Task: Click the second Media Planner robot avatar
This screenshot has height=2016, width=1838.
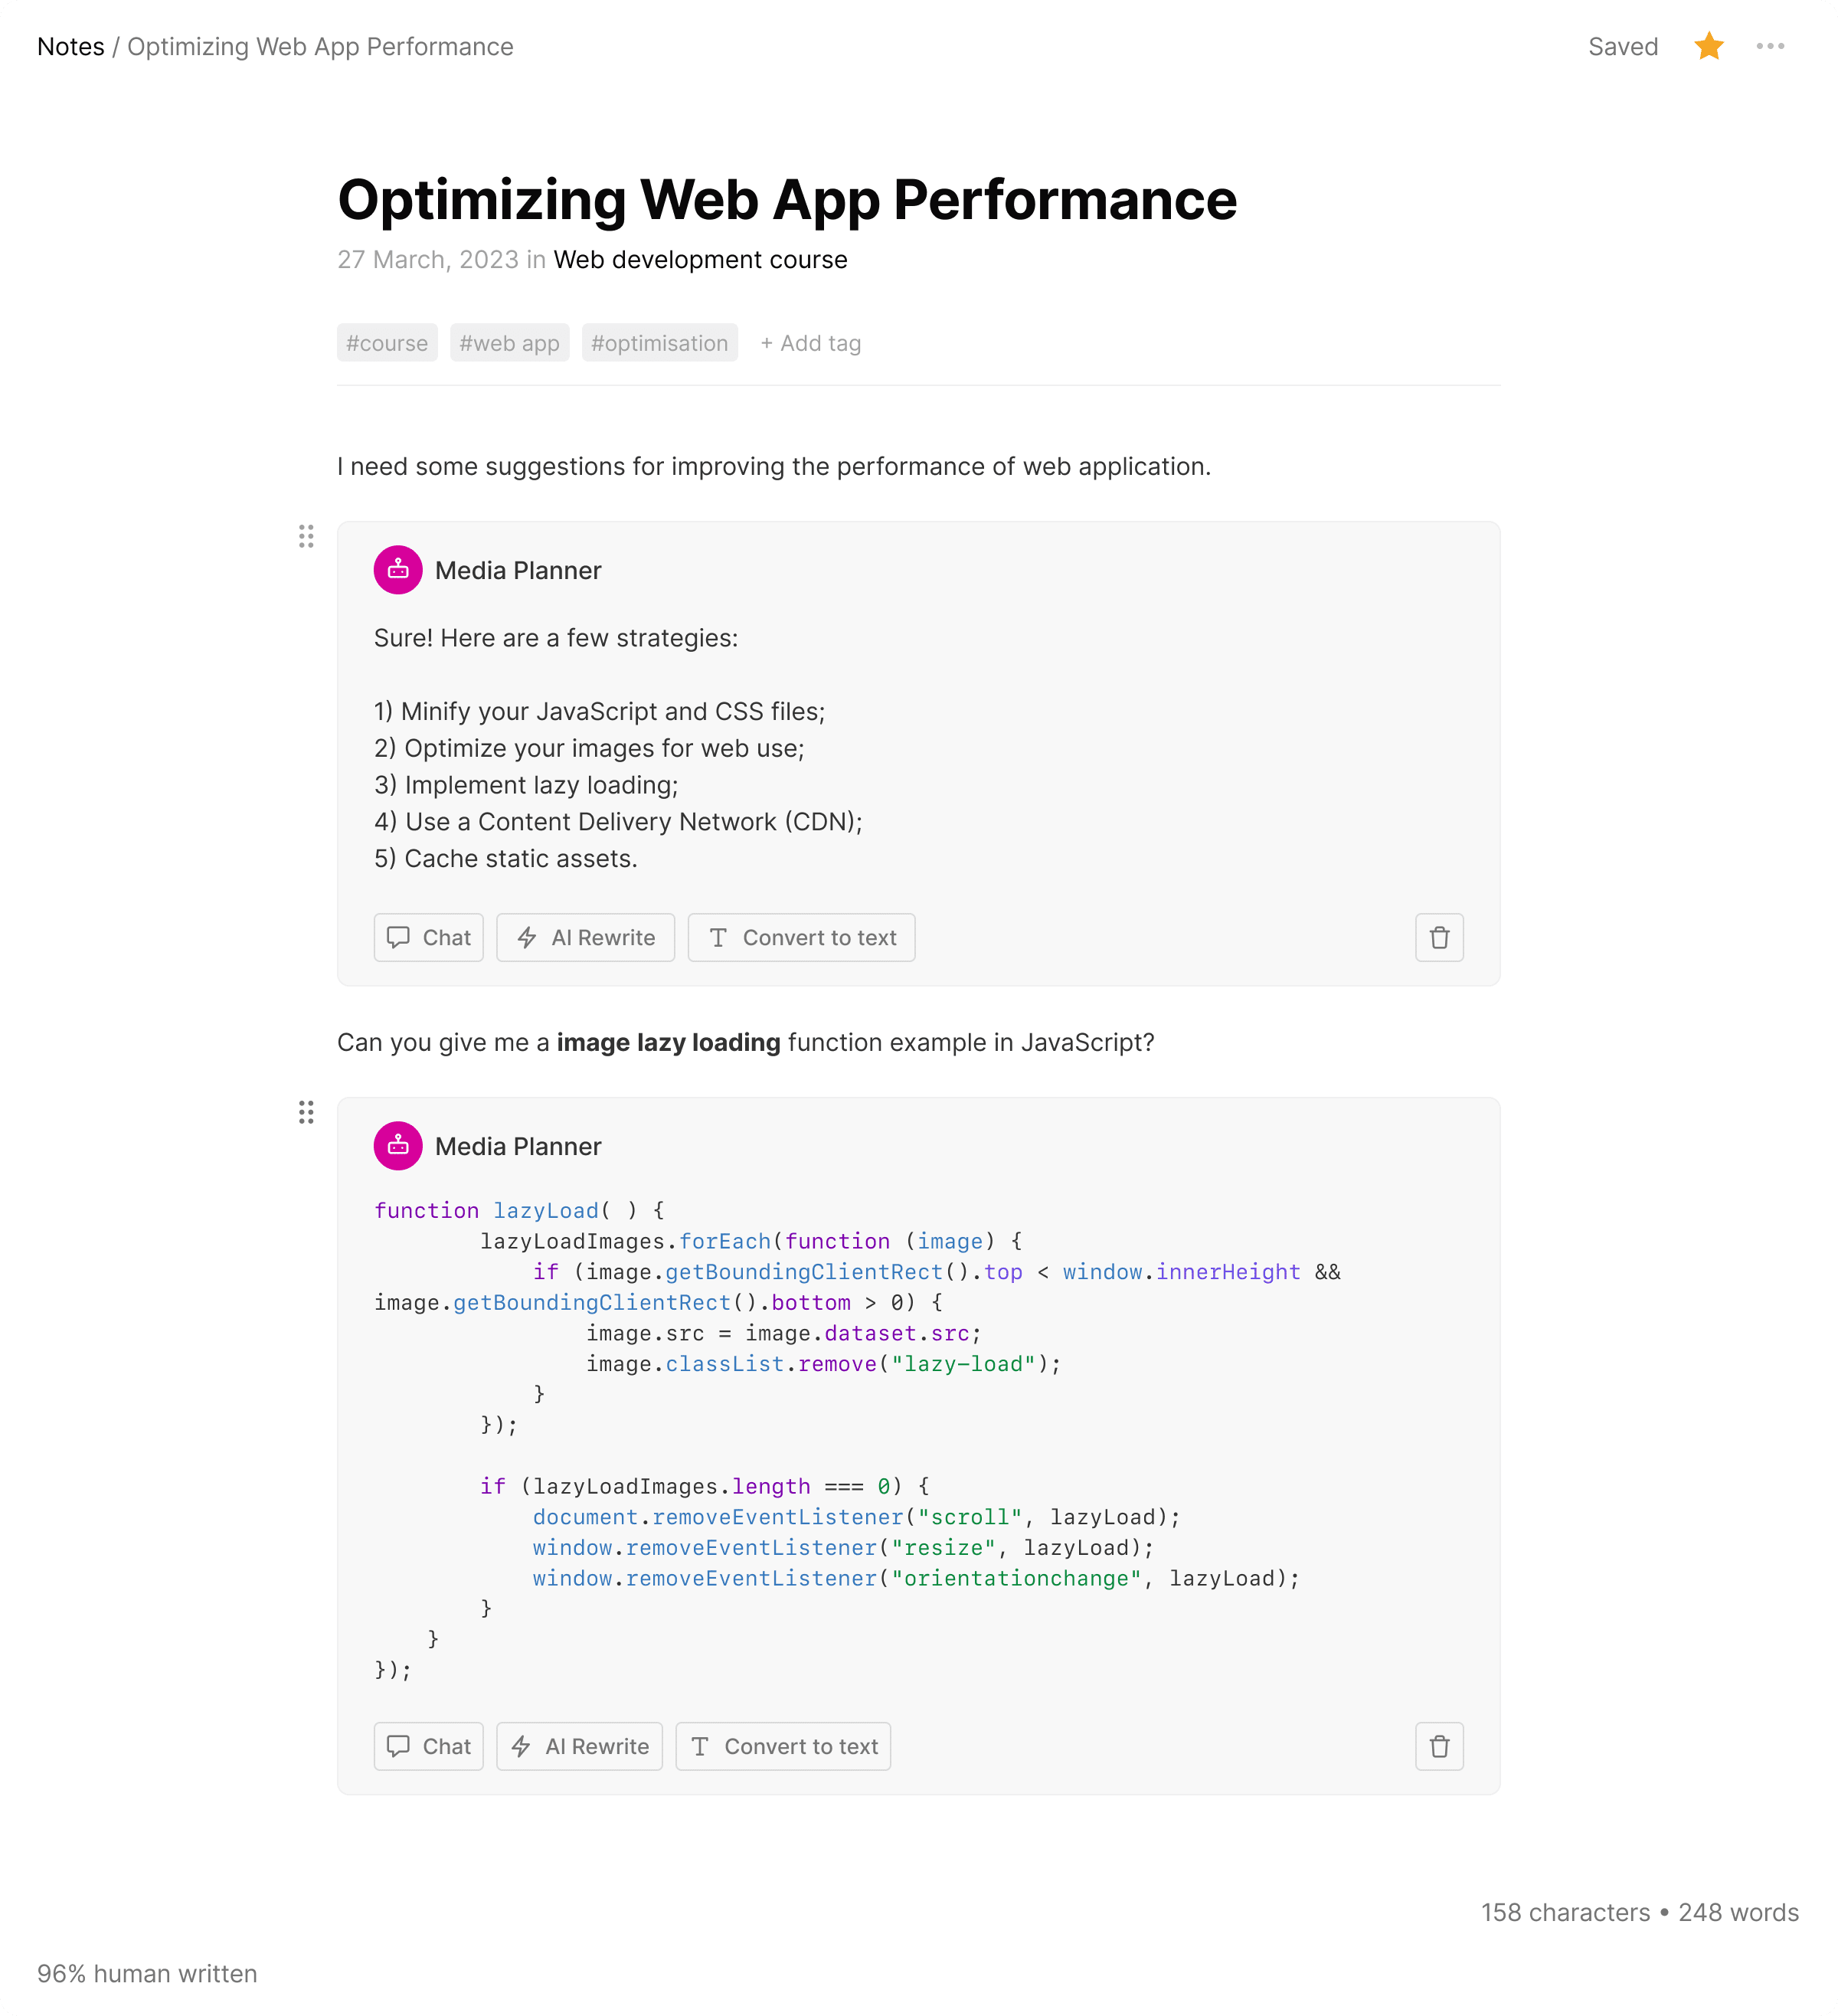Action: (398, 1146)
